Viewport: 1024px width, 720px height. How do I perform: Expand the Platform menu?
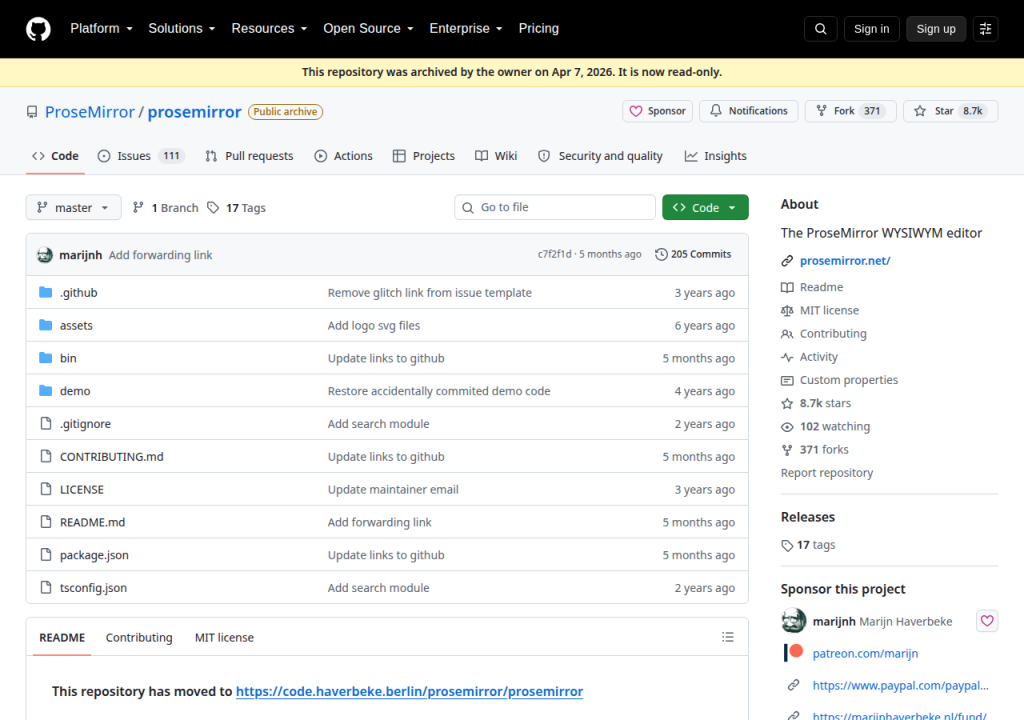[101, 29]
